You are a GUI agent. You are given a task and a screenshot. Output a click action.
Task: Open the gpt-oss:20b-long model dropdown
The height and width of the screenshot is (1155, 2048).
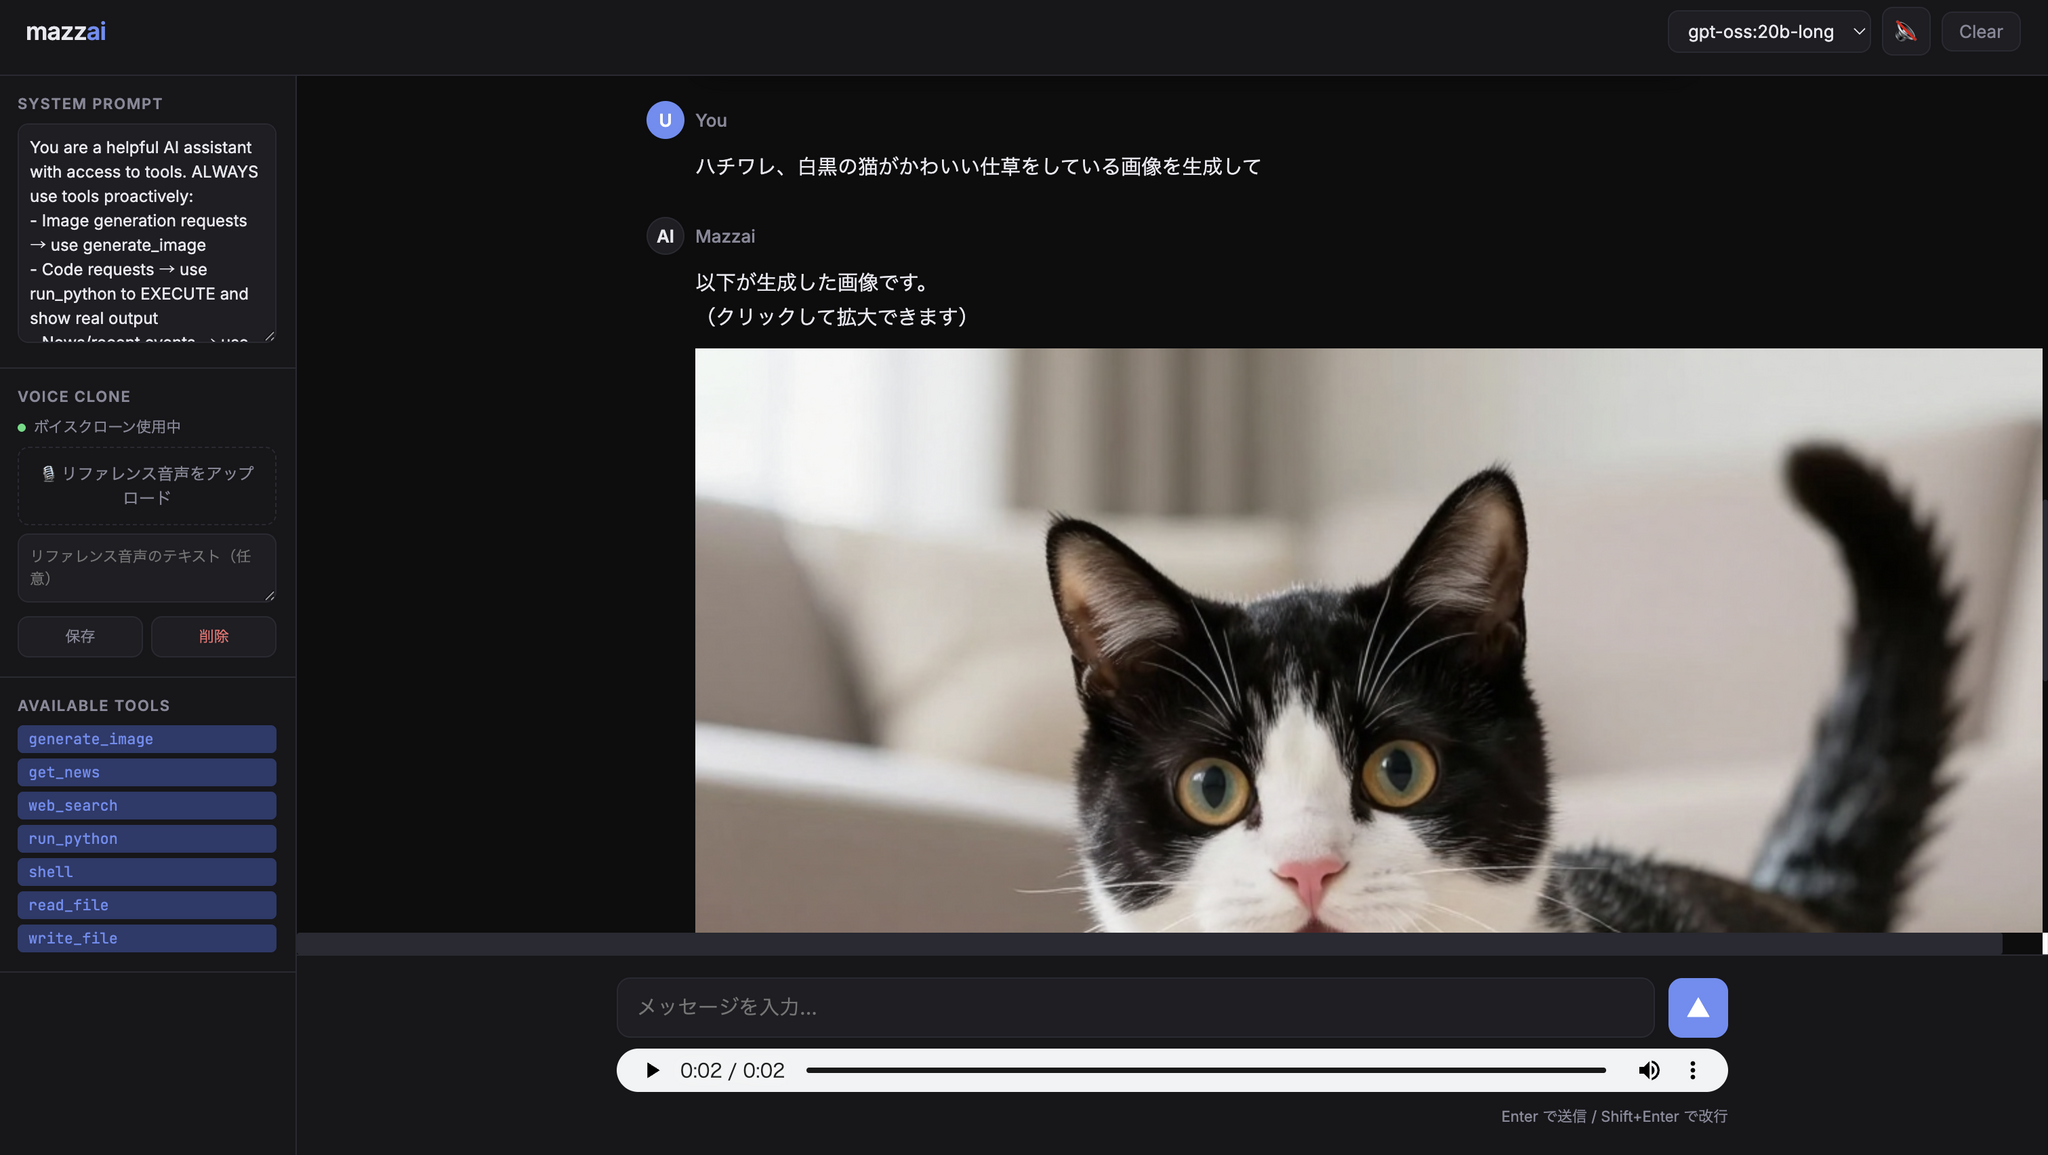1768,32
